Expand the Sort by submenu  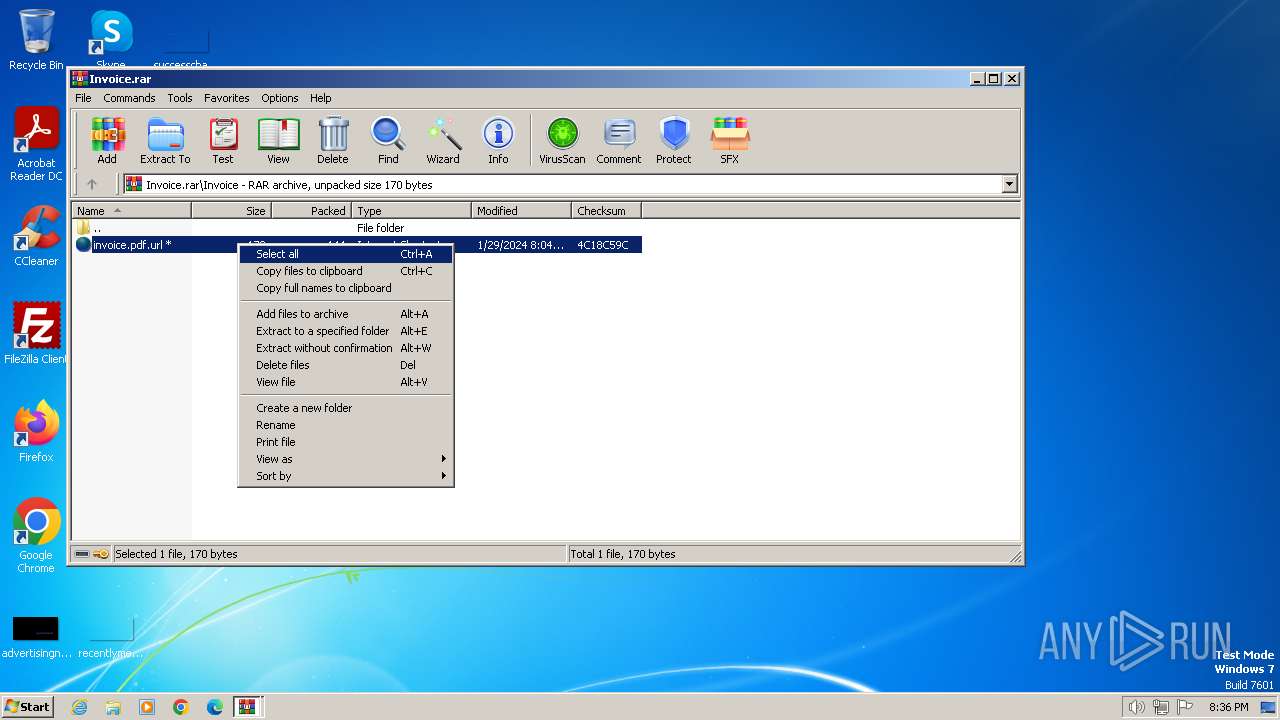(x=346, y=476)
